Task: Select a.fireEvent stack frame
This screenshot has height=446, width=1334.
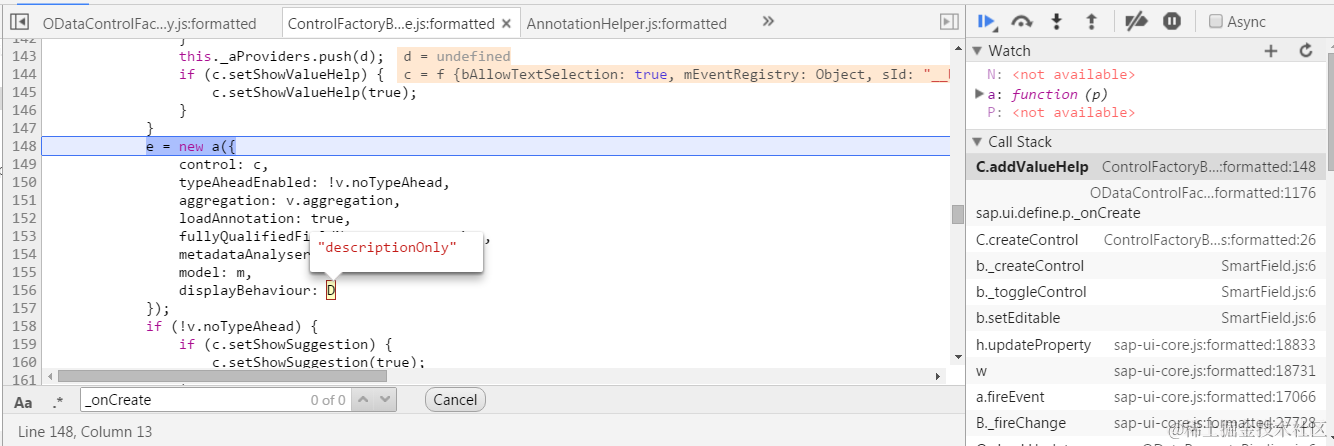Action: coord(1148,397)
